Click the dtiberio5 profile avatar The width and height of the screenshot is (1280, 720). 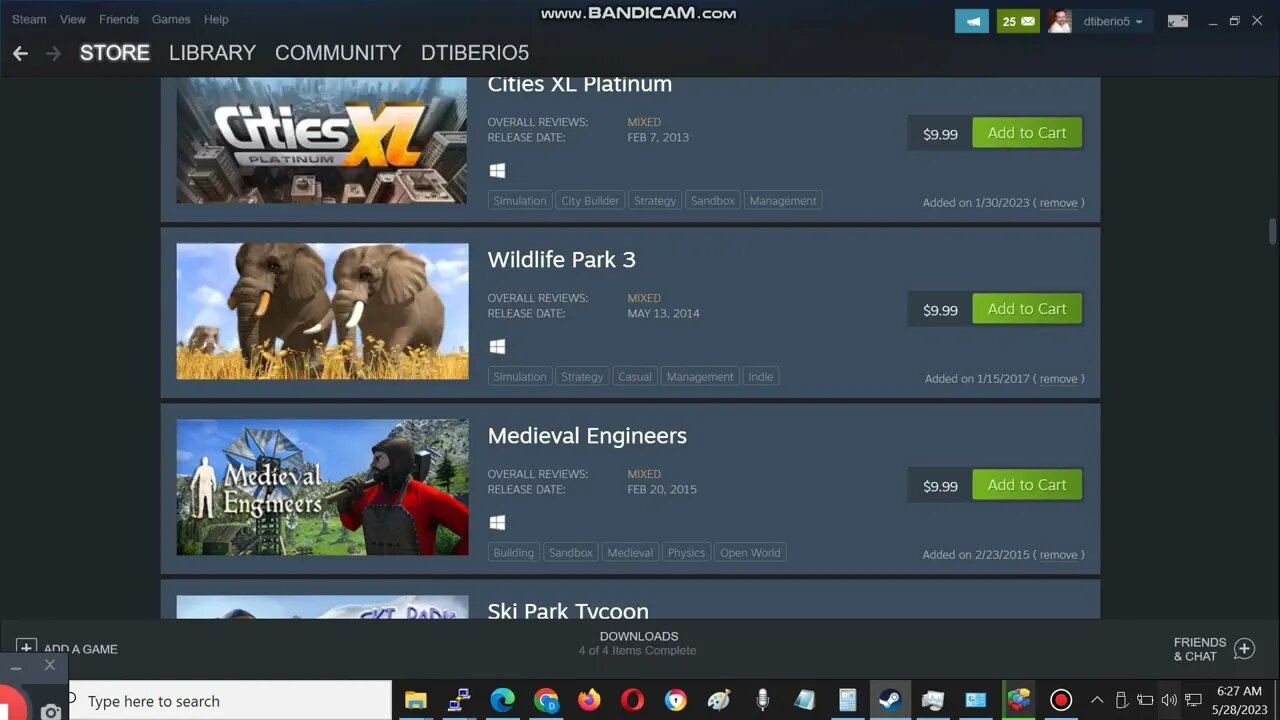click(x=1060, y=21)
